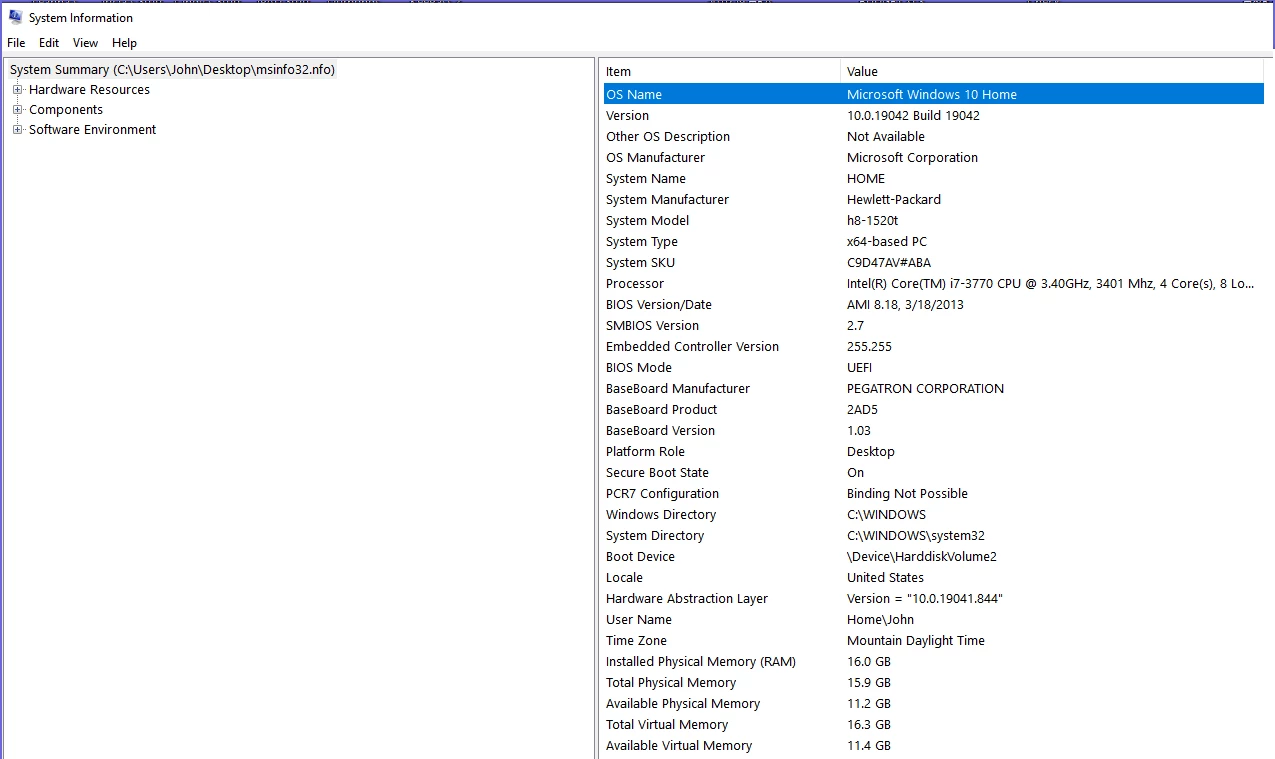Select the BIOS Mode row
Screen dimensions: 1275x759
coord(933,367)
